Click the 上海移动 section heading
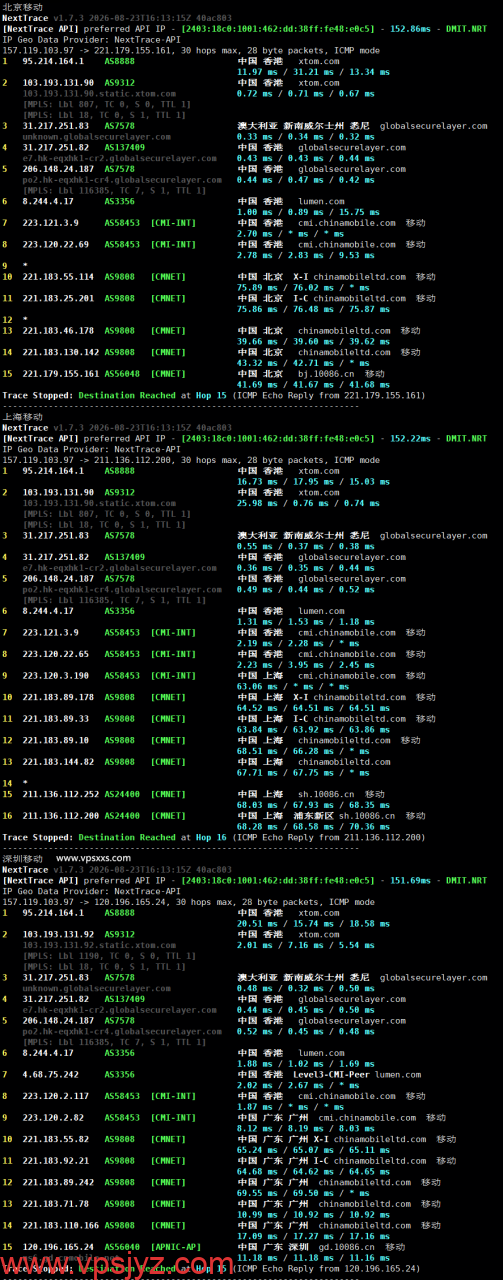This screenshot has height=1280, width=503. (23, 417)
